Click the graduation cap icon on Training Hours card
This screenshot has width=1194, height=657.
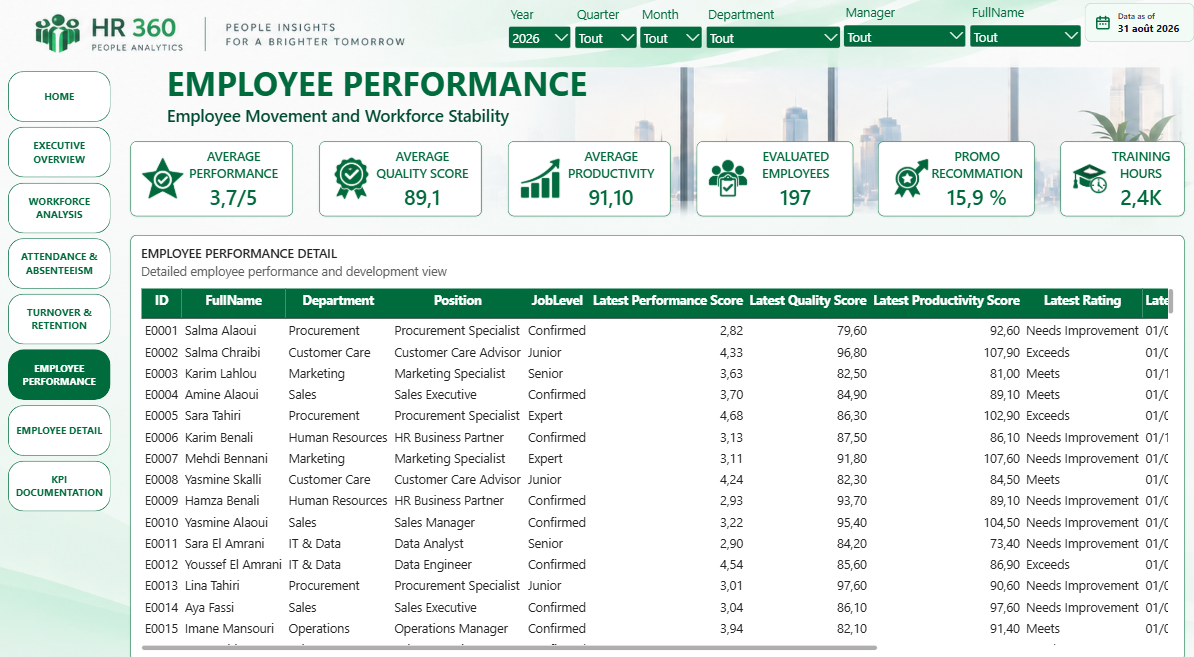[x=1090, y=178]
